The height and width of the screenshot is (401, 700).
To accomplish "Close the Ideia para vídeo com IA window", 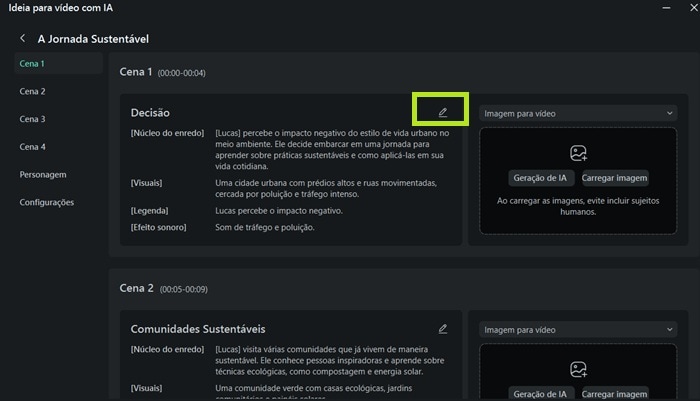I will (694, 8).
